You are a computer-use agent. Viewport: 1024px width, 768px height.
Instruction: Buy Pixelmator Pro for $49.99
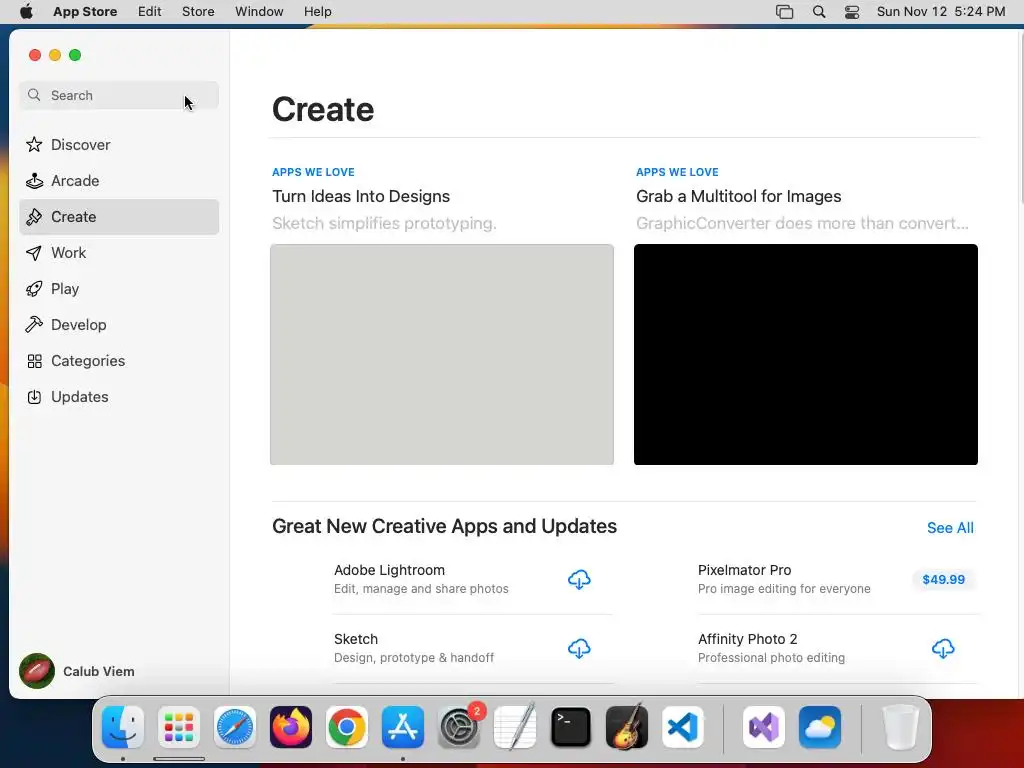[x=943, y=579]
